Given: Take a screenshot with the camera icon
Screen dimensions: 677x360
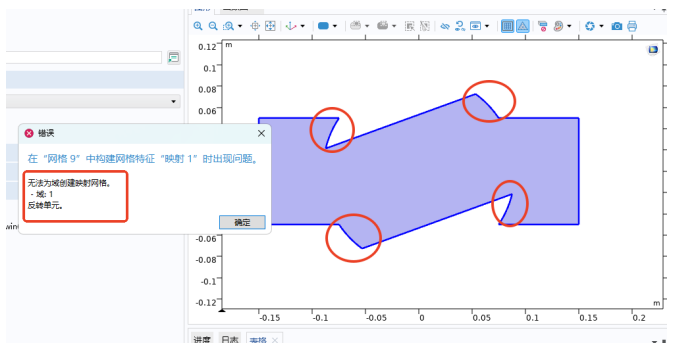Looking at the screenshot, I should pos(617,26).
